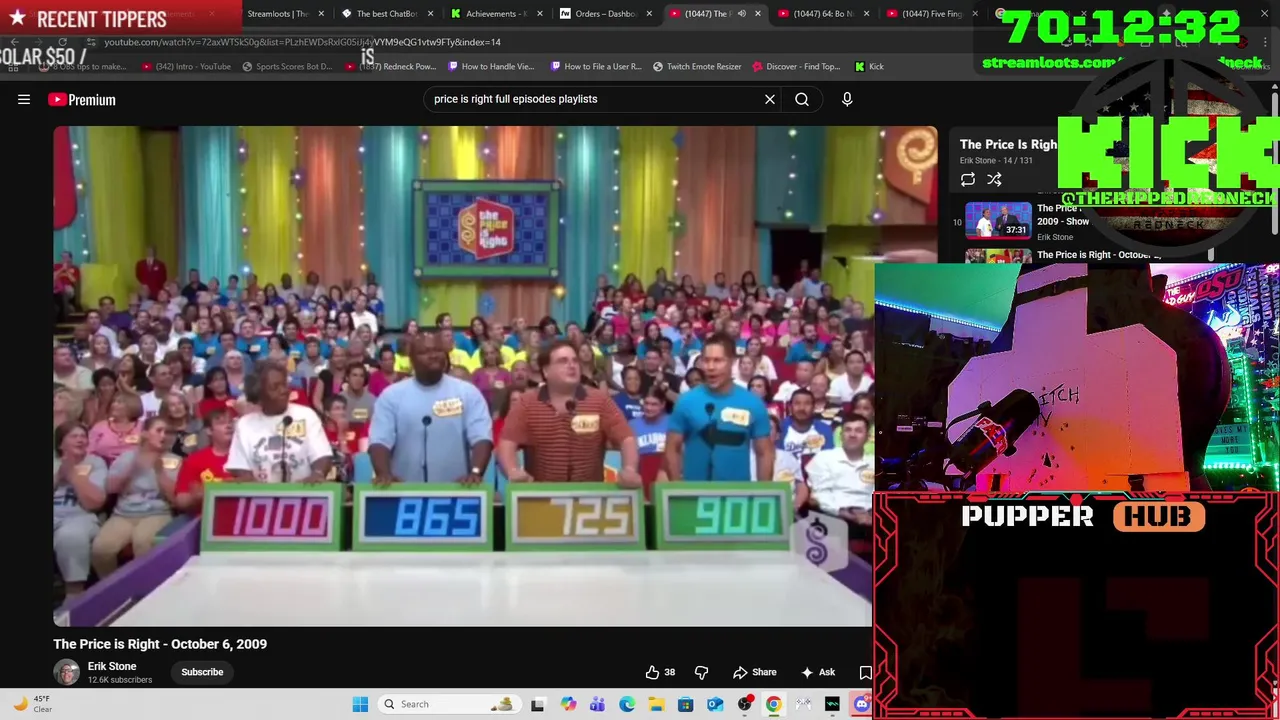Play the 37:31 playlist video thumbnail
1280x720 pixels.
pos(998,220)
